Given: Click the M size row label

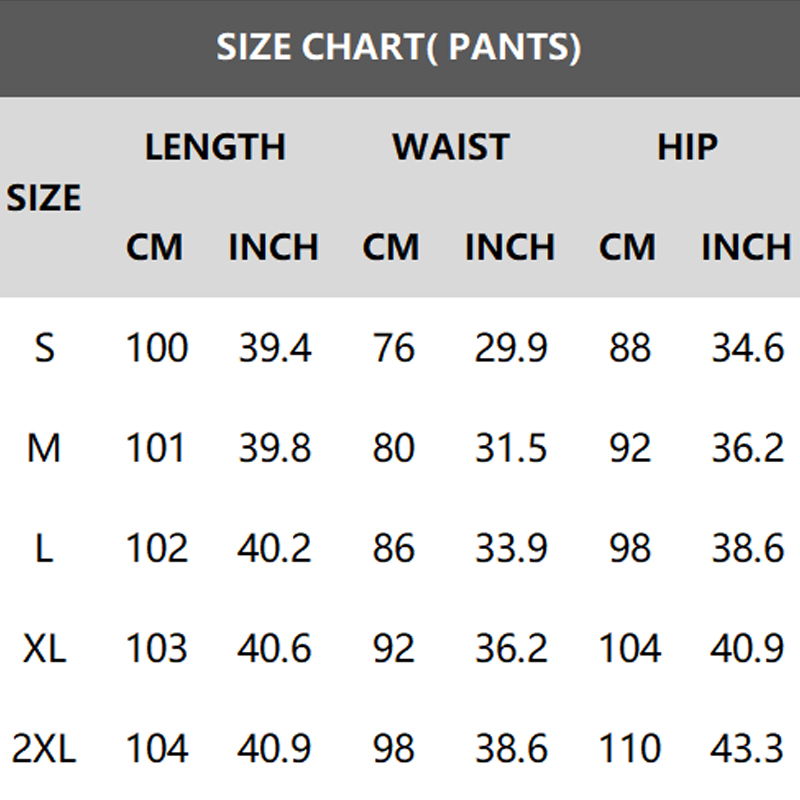Looking at the screenshot, I should (x=44, y=449).
